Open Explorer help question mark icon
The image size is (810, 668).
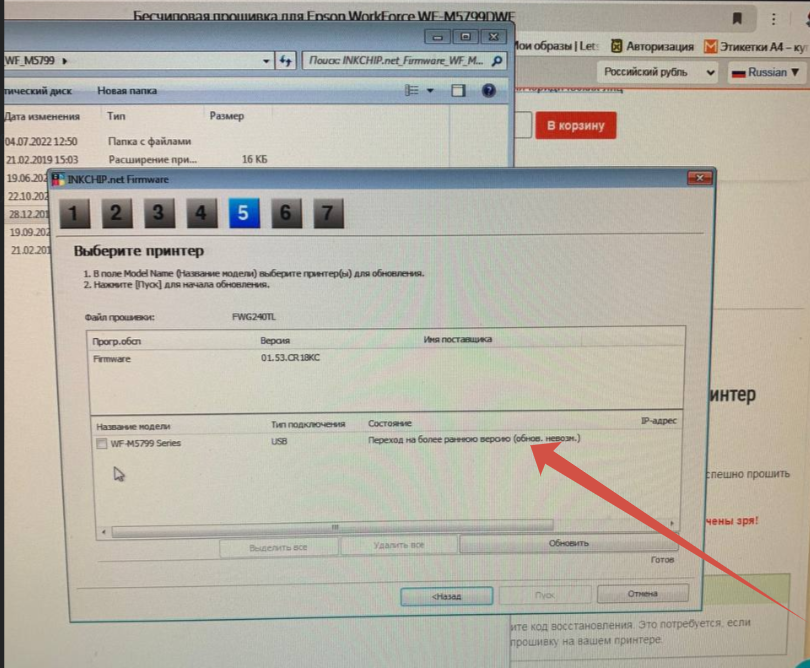(488, 91)
